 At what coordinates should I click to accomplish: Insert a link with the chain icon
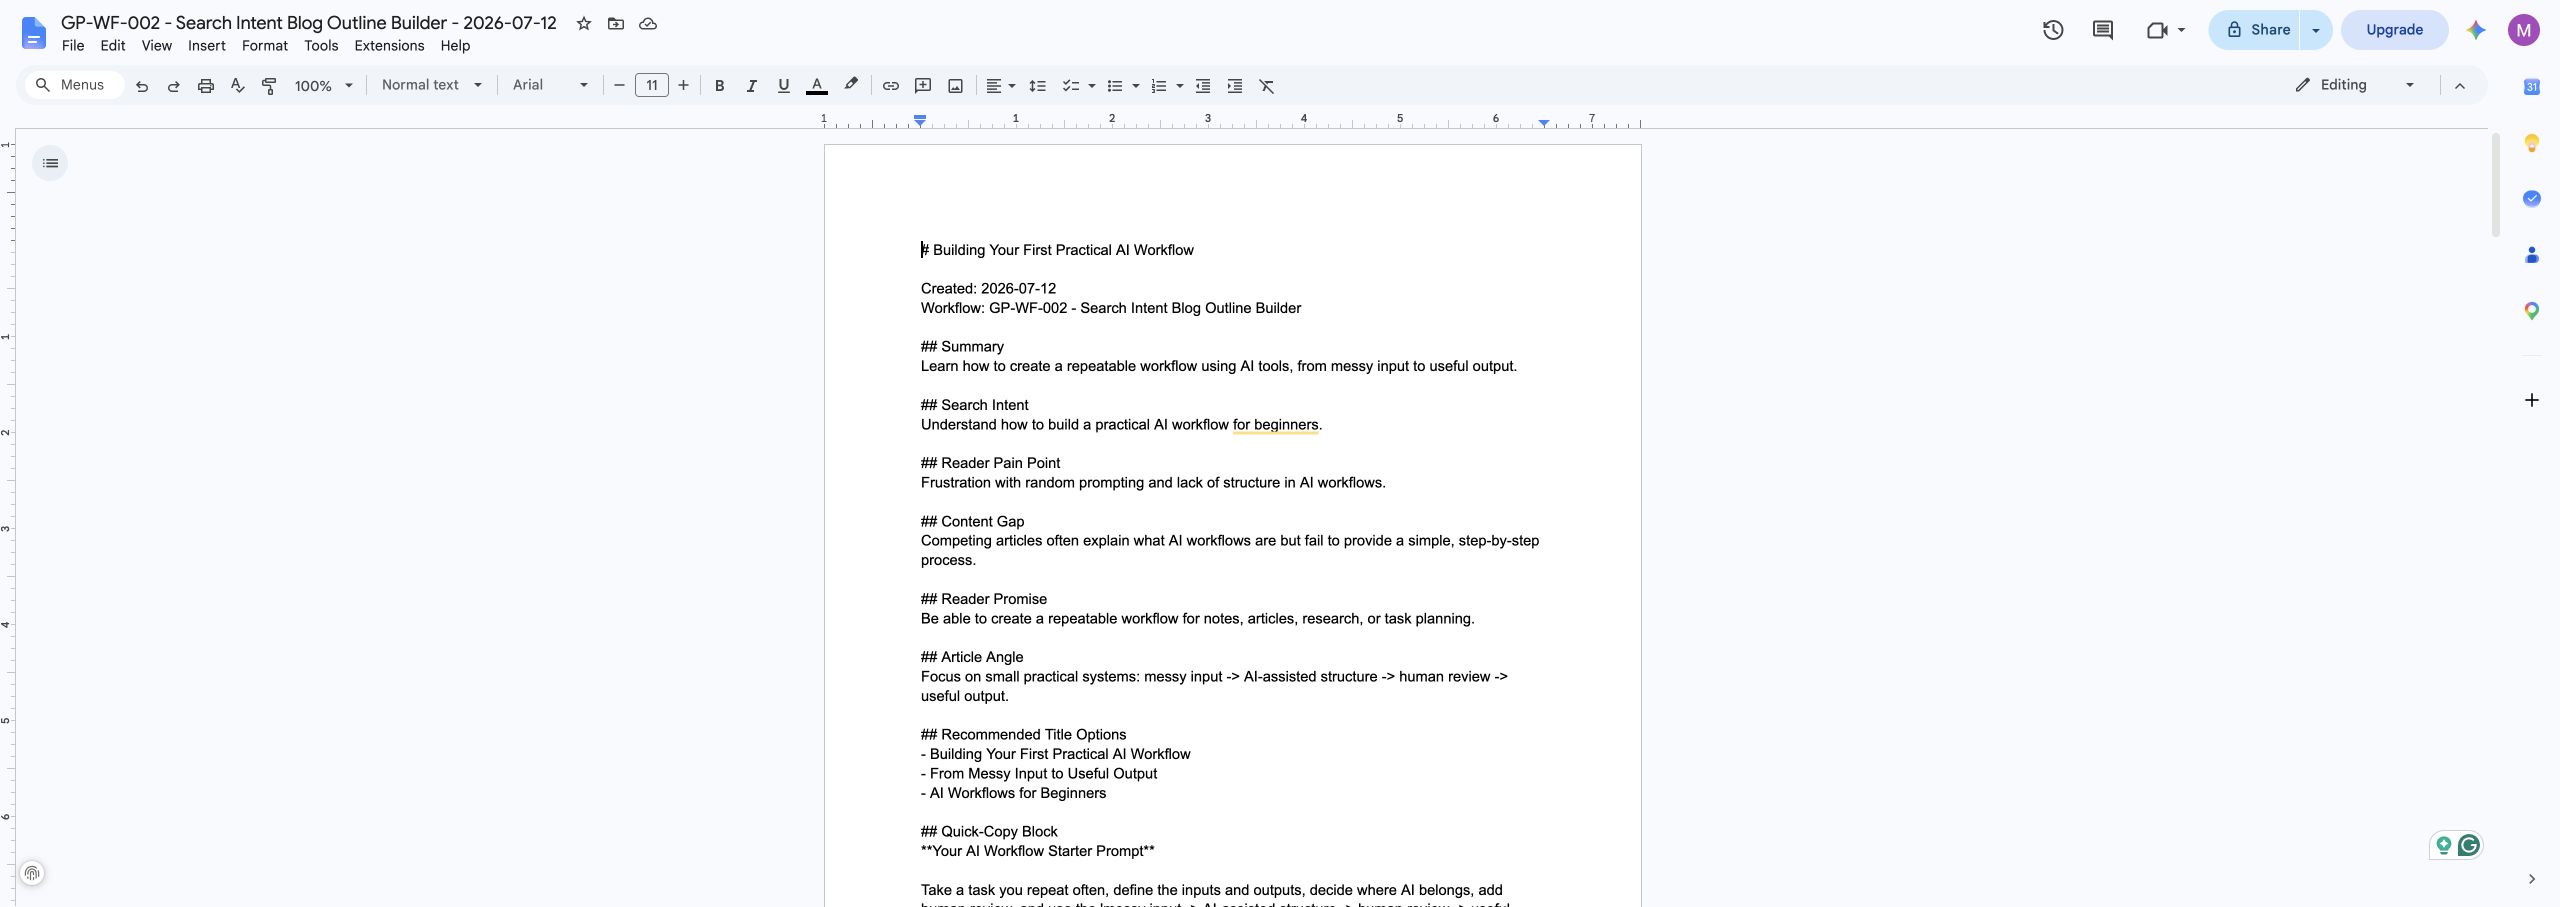(891, 86)
